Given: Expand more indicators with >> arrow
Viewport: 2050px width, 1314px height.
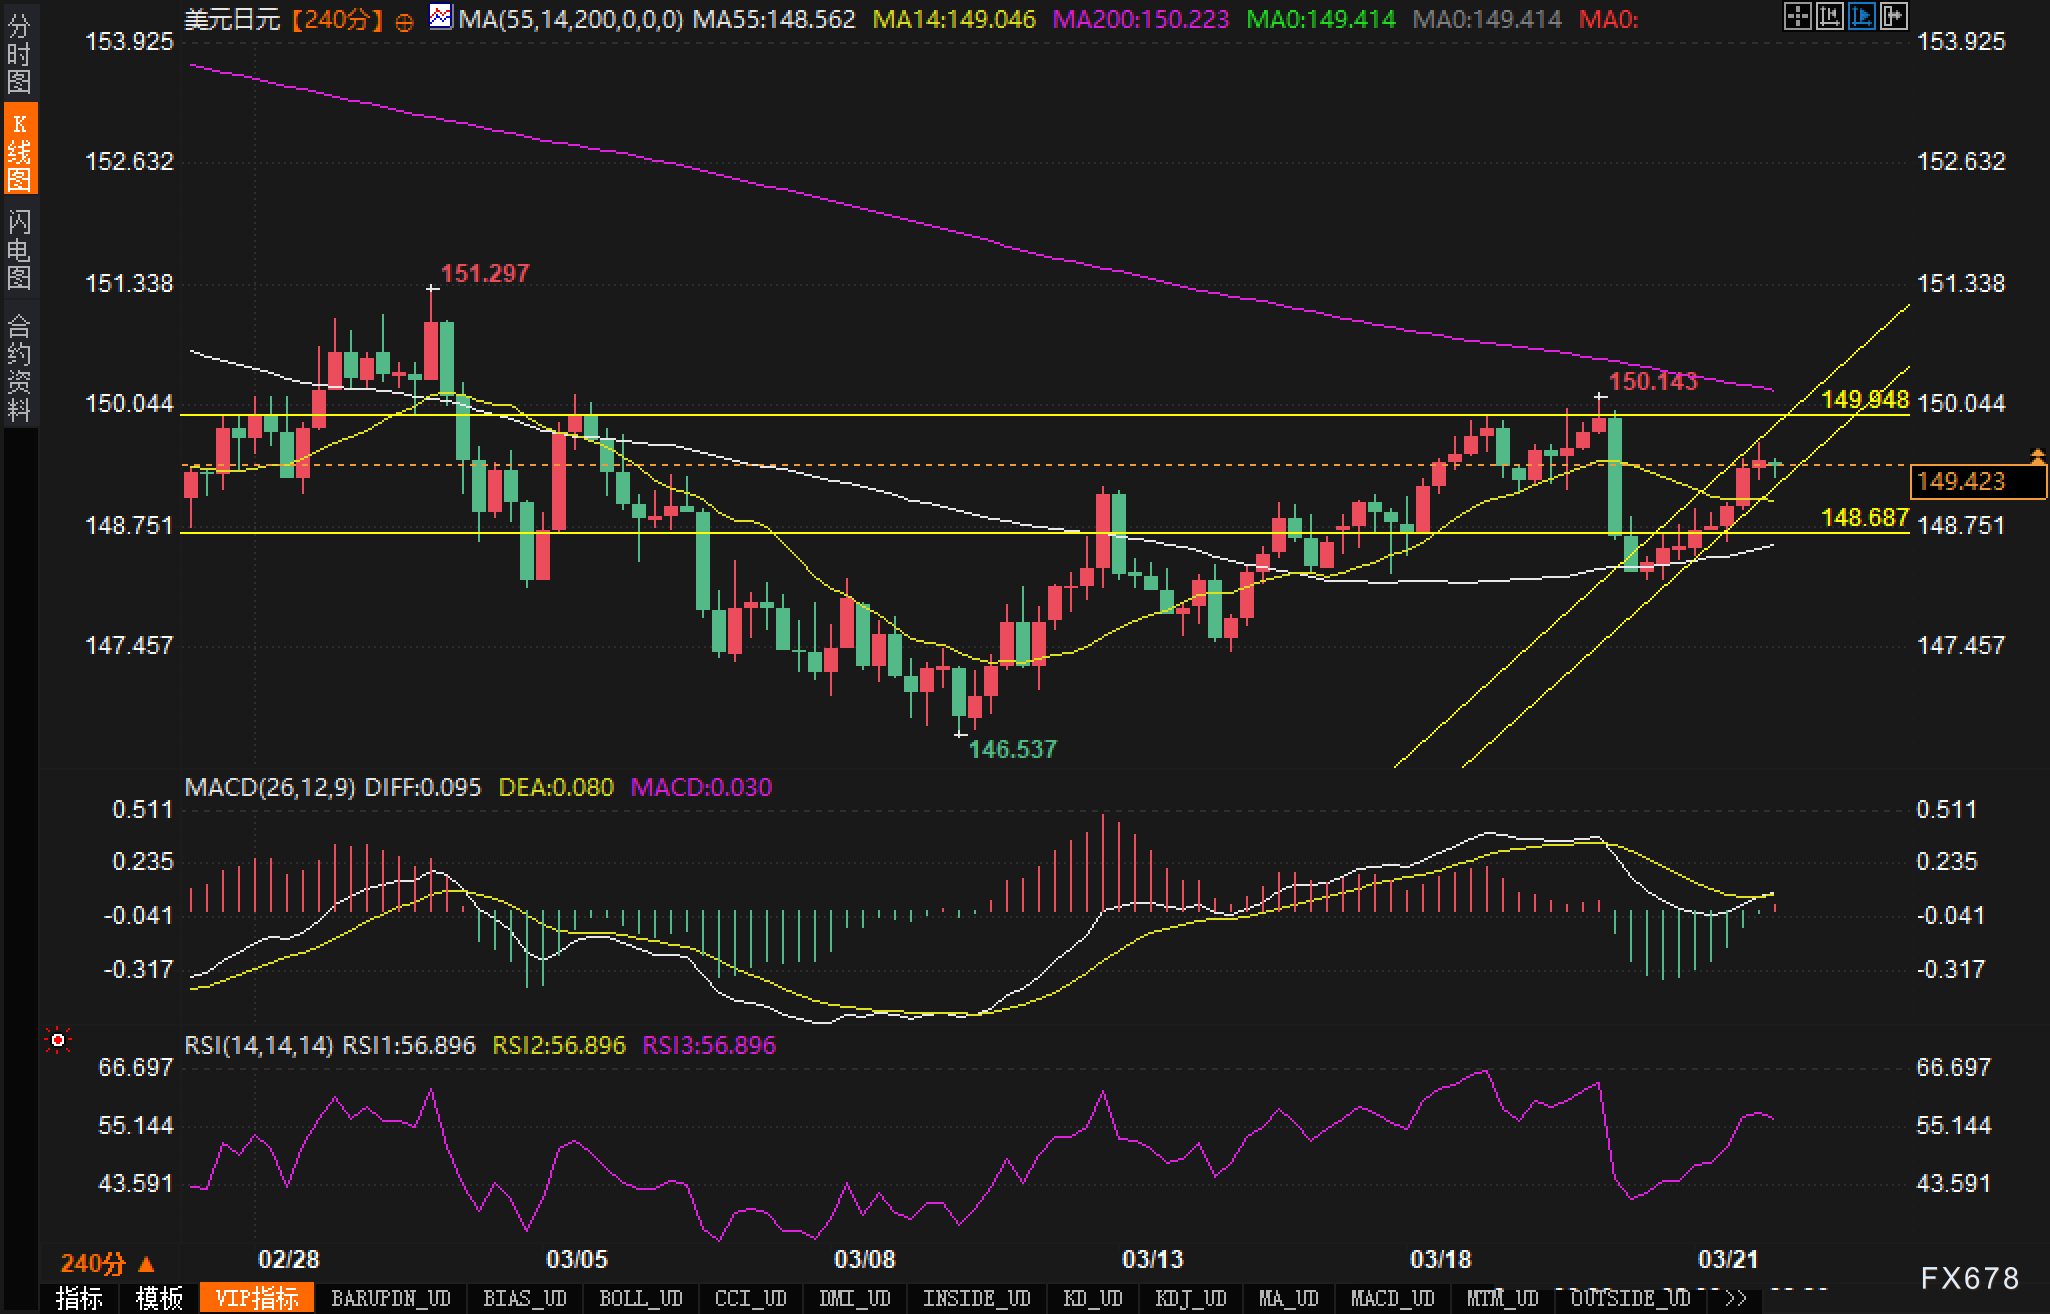Looking at the screenshot, I should coord(1736,1298).
